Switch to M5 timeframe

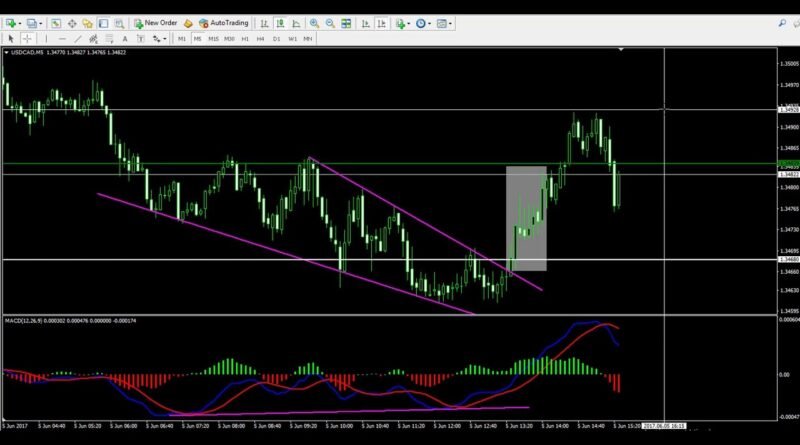(197, 39)
